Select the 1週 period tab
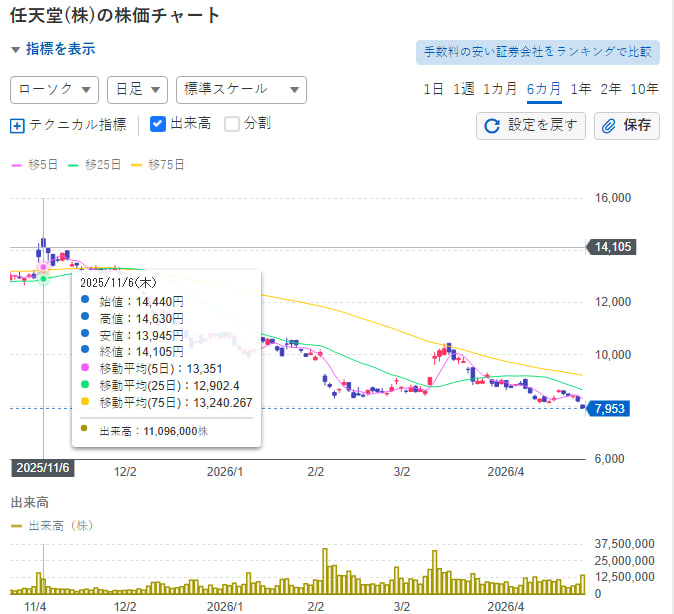This screenshot has width=674, height=614. coord(463,89)
